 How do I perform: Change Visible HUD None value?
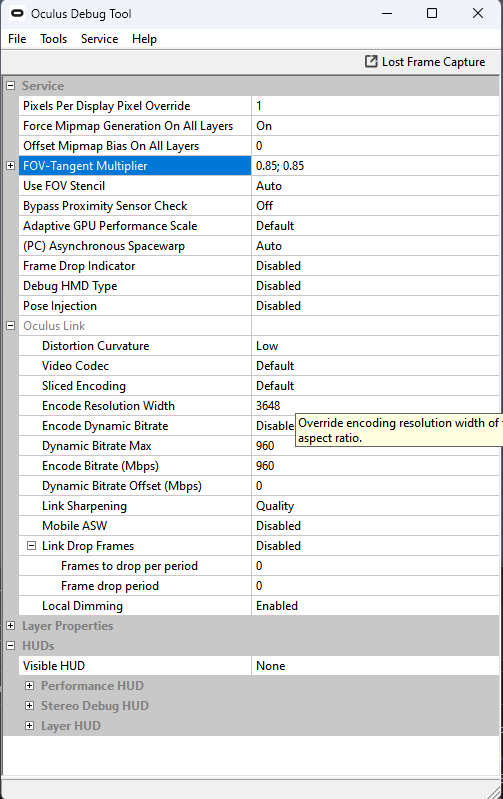pos(375,666)
